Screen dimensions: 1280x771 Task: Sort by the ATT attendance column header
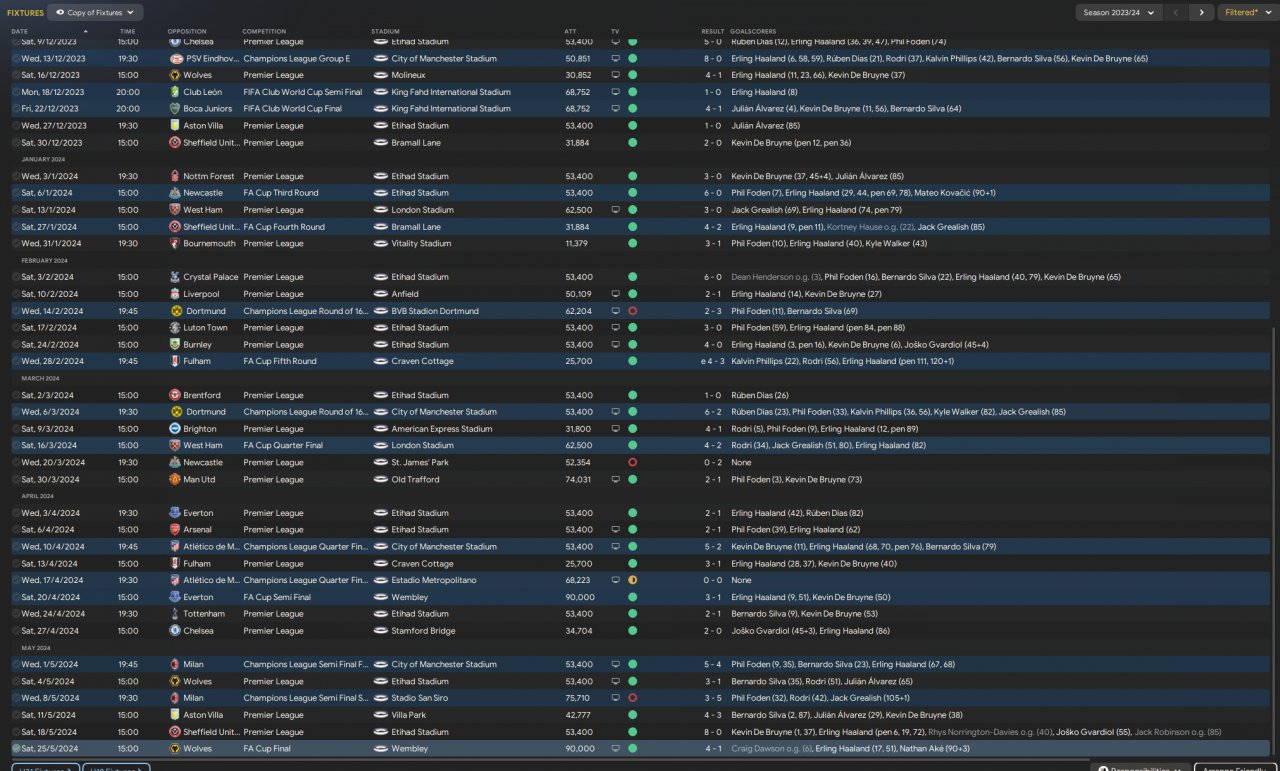pos(570,31)
